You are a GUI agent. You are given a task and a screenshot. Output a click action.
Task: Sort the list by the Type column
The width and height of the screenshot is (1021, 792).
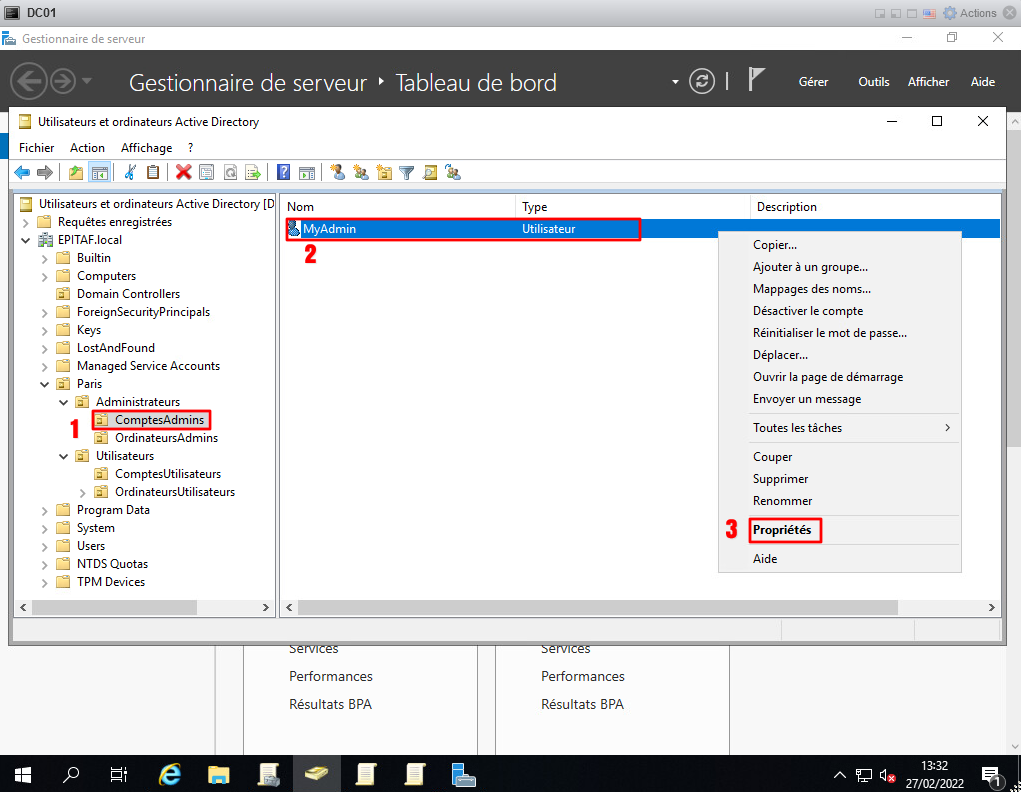[x=630, y=207]
